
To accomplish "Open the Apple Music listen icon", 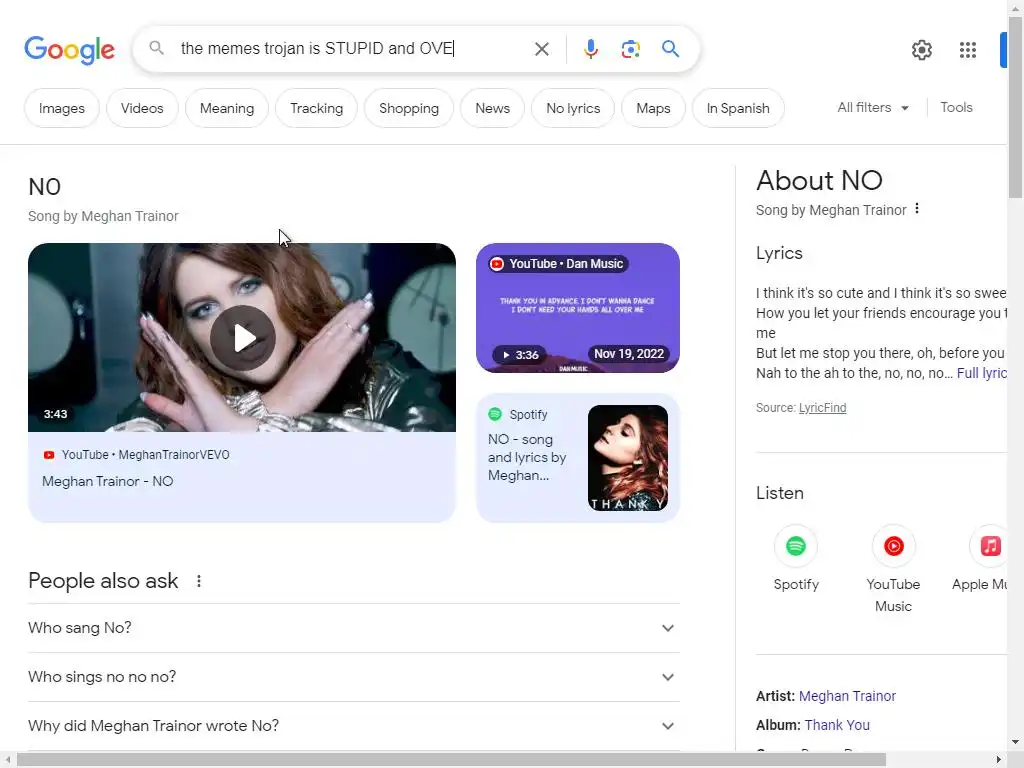I will (x=990, y=546).
